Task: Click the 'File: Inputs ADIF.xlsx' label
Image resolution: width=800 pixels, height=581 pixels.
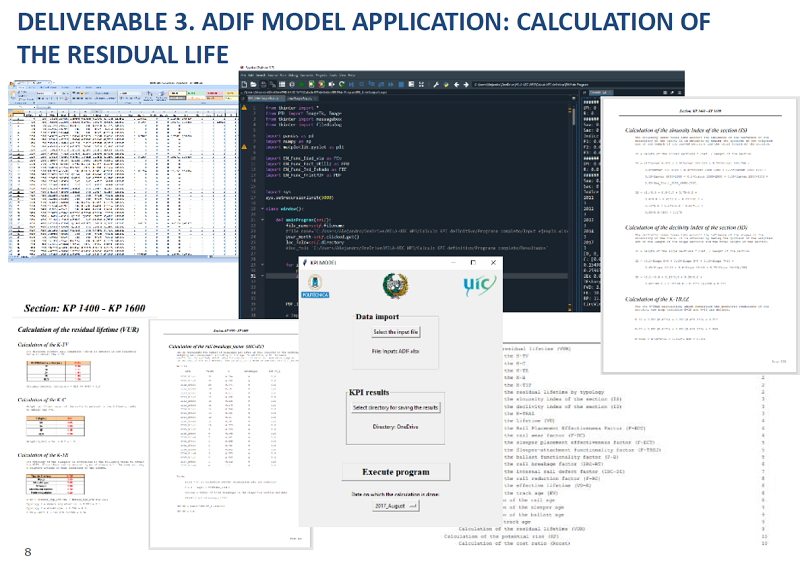Action: 395,351
